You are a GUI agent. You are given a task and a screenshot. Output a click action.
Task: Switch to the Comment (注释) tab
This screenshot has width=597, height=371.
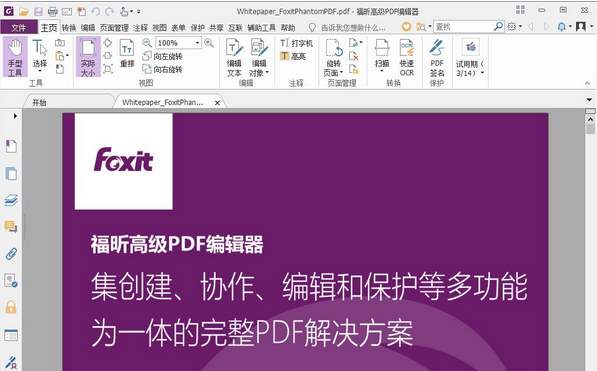pyautogui.click(x=140, y=27)
